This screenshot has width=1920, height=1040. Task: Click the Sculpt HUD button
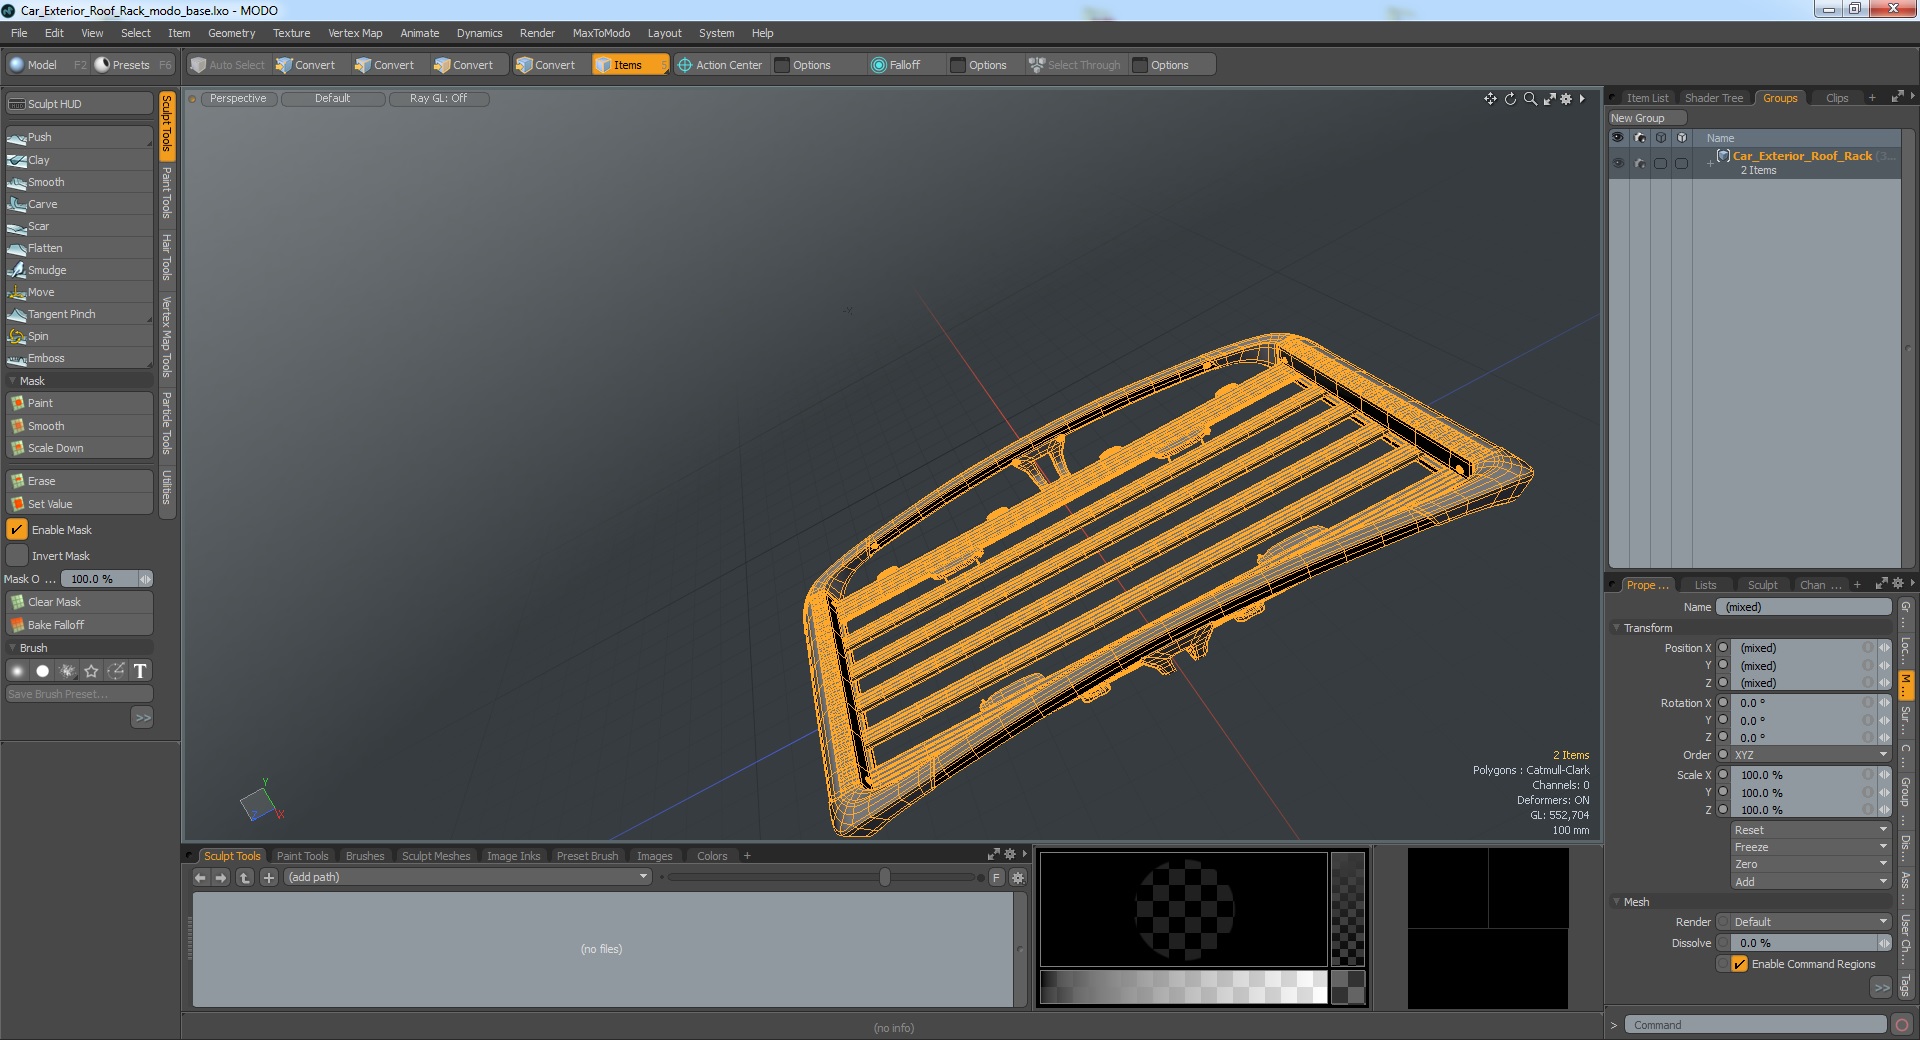79,104
